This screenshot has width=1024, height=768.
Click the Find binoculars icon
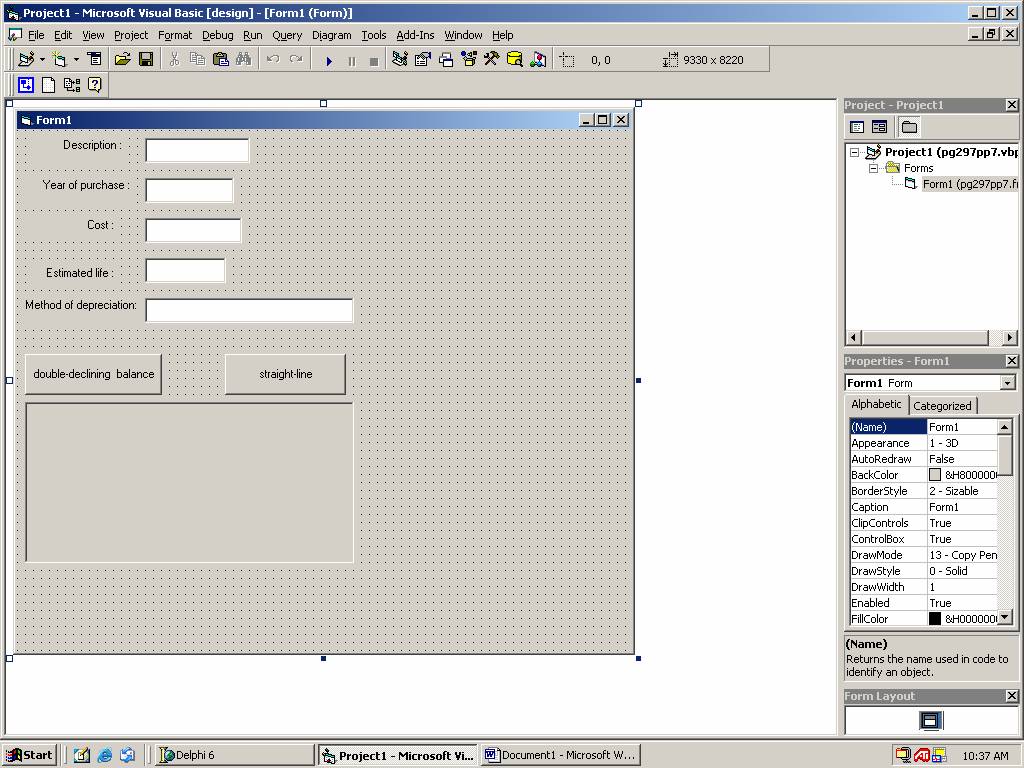(x=243, y=60)
